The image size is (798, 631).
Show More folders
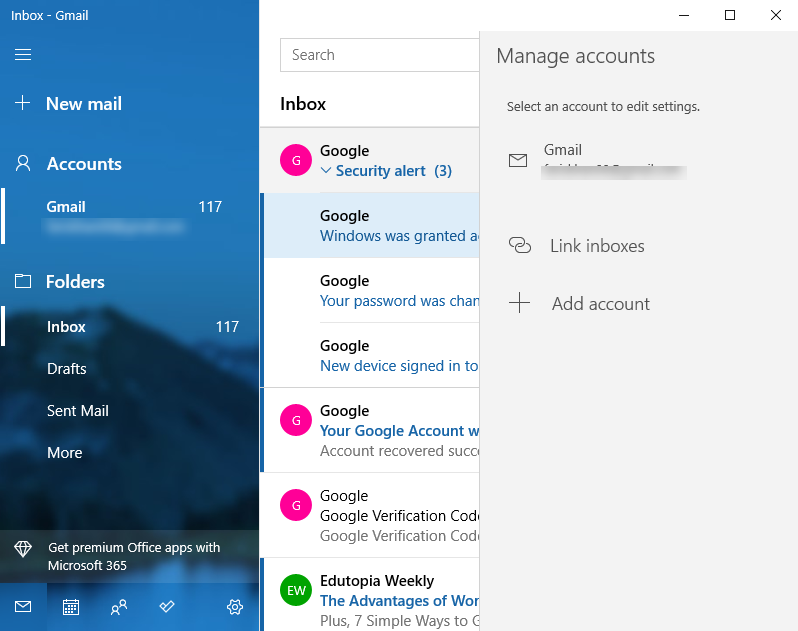pyautogui.click(x=129, y=452)
